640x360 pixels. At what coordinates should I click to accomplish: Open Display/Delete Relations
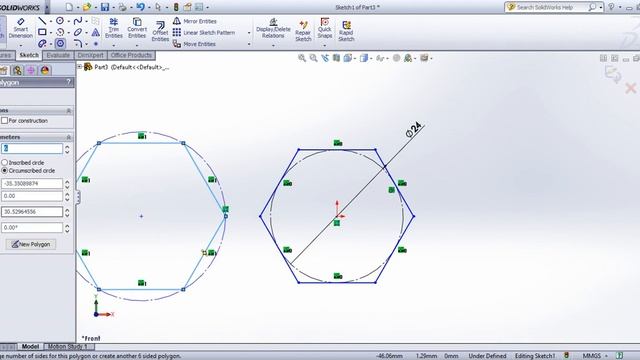click(273, 28)
